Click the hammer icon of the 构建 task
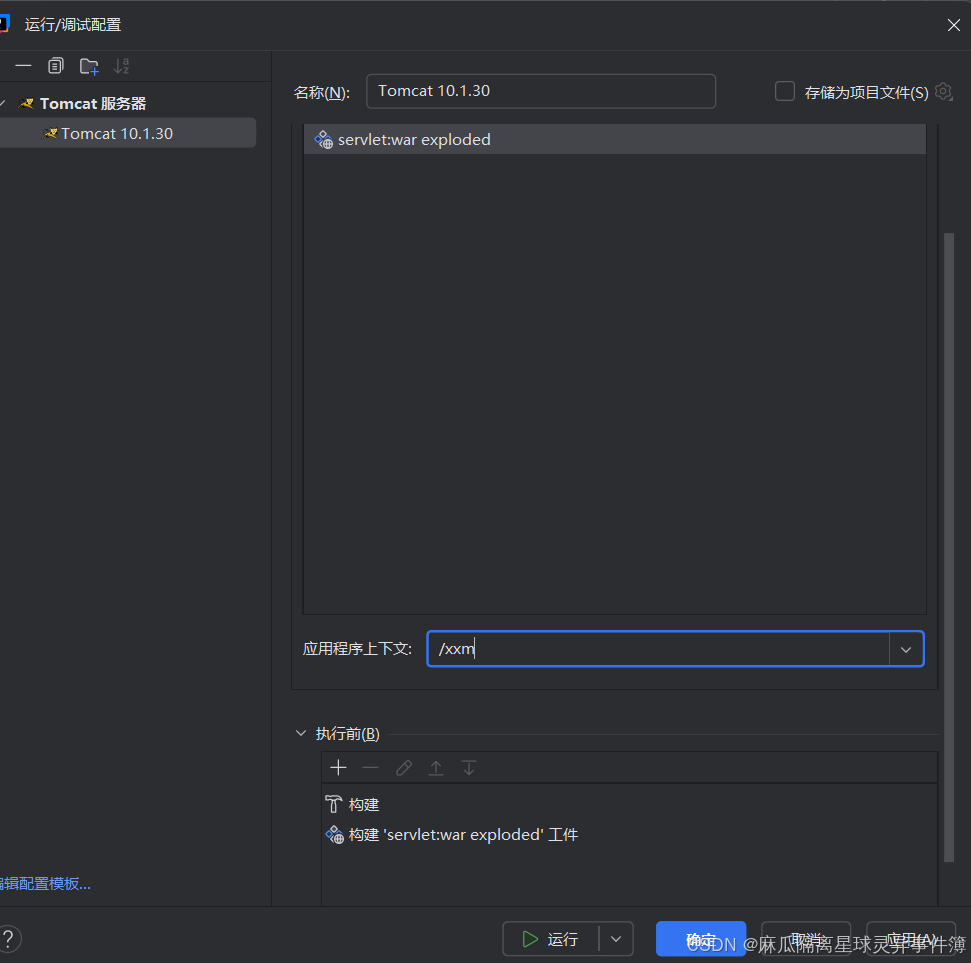Image resolution: width=971 pixels, height=963 pixels. (333, 804)
